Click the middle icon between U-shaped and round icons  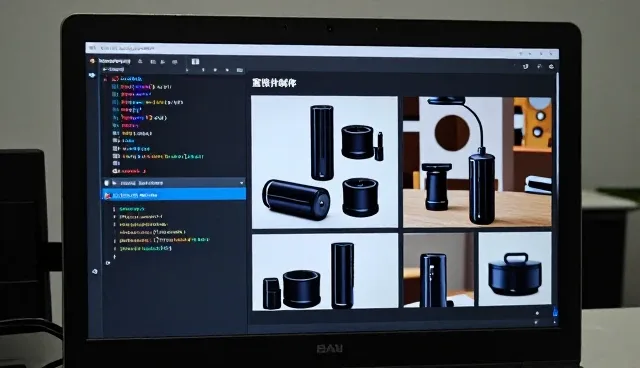pyautogui.click(x=539, y=66)
